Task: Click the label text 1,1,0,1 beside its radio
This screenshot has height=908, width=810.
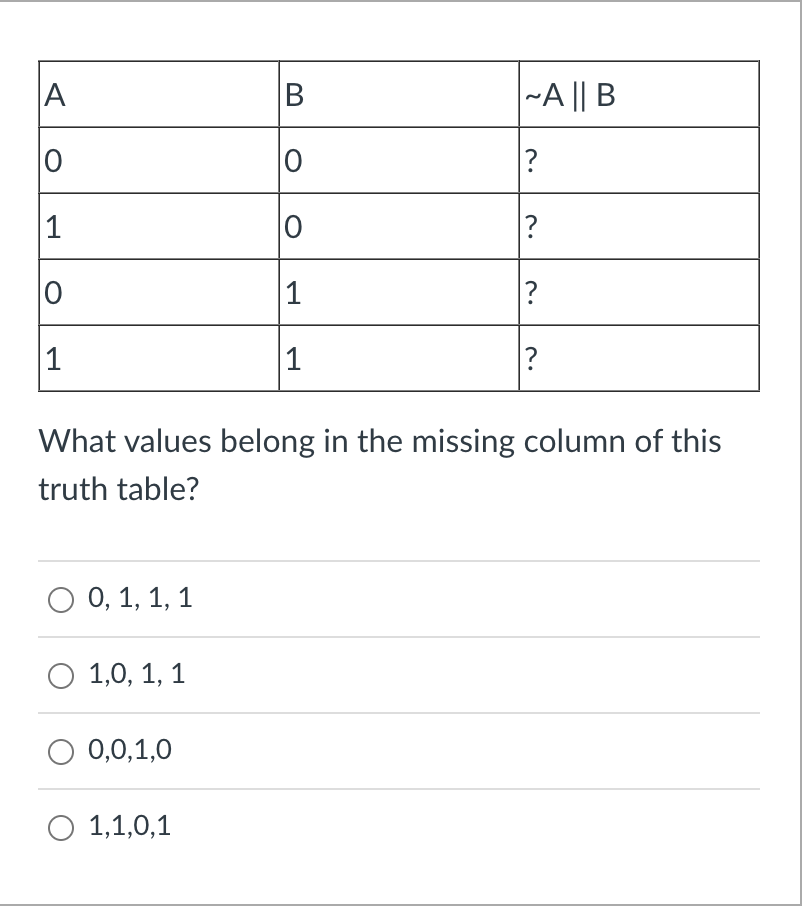Action: (x=130, y=826)
